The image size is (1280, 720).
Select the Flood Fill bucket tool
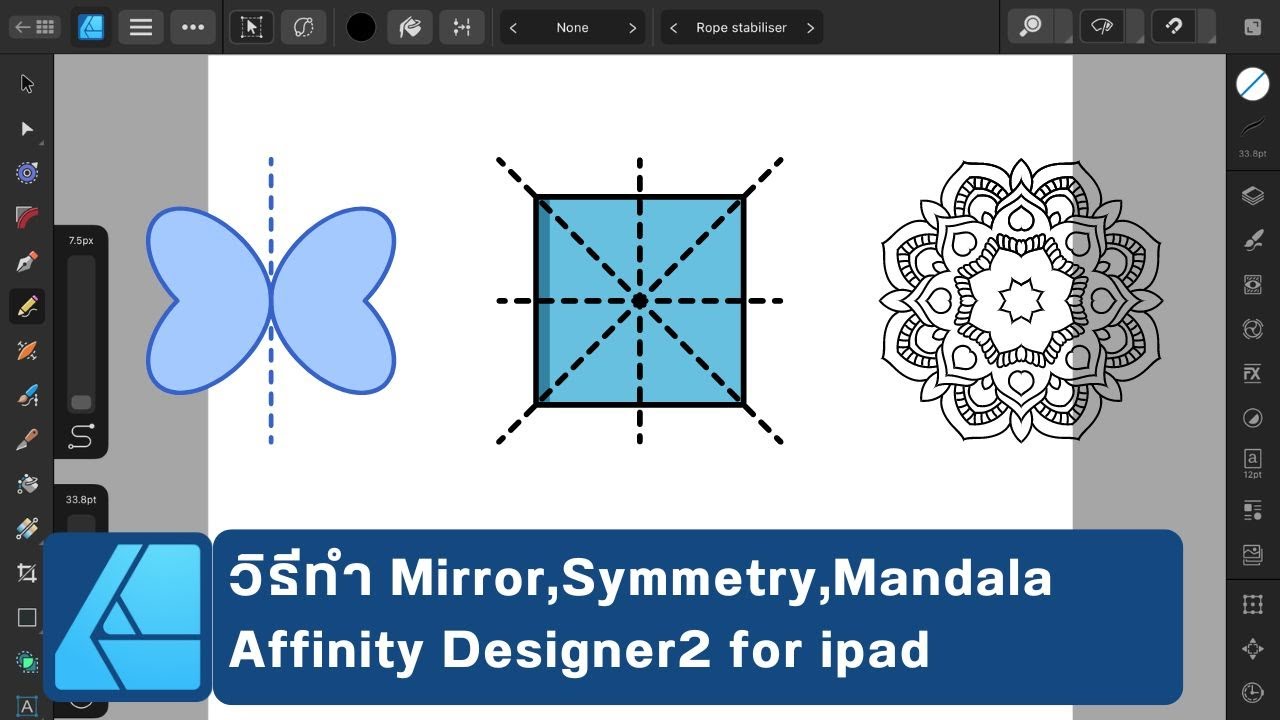coord(27,484)
